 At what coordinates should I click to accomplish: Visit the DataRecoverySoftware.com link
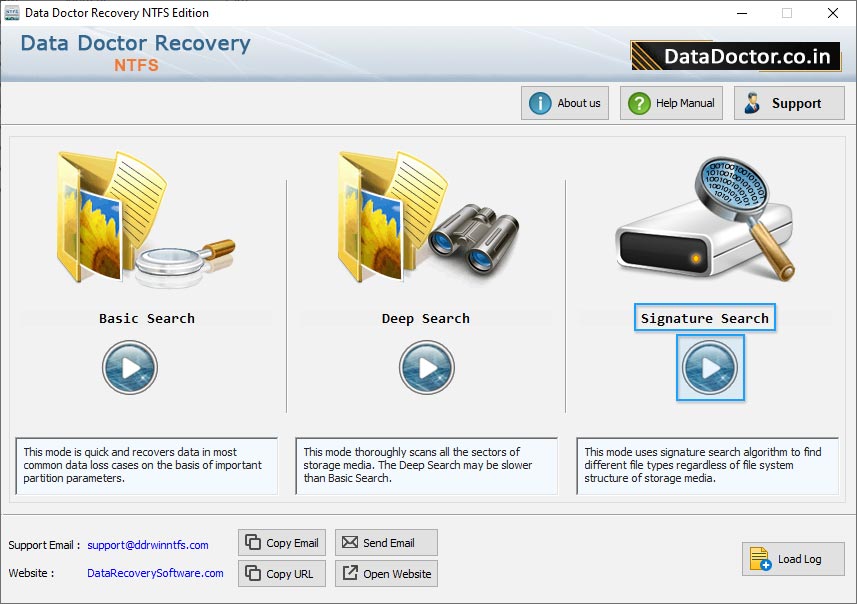click(155, 573)
